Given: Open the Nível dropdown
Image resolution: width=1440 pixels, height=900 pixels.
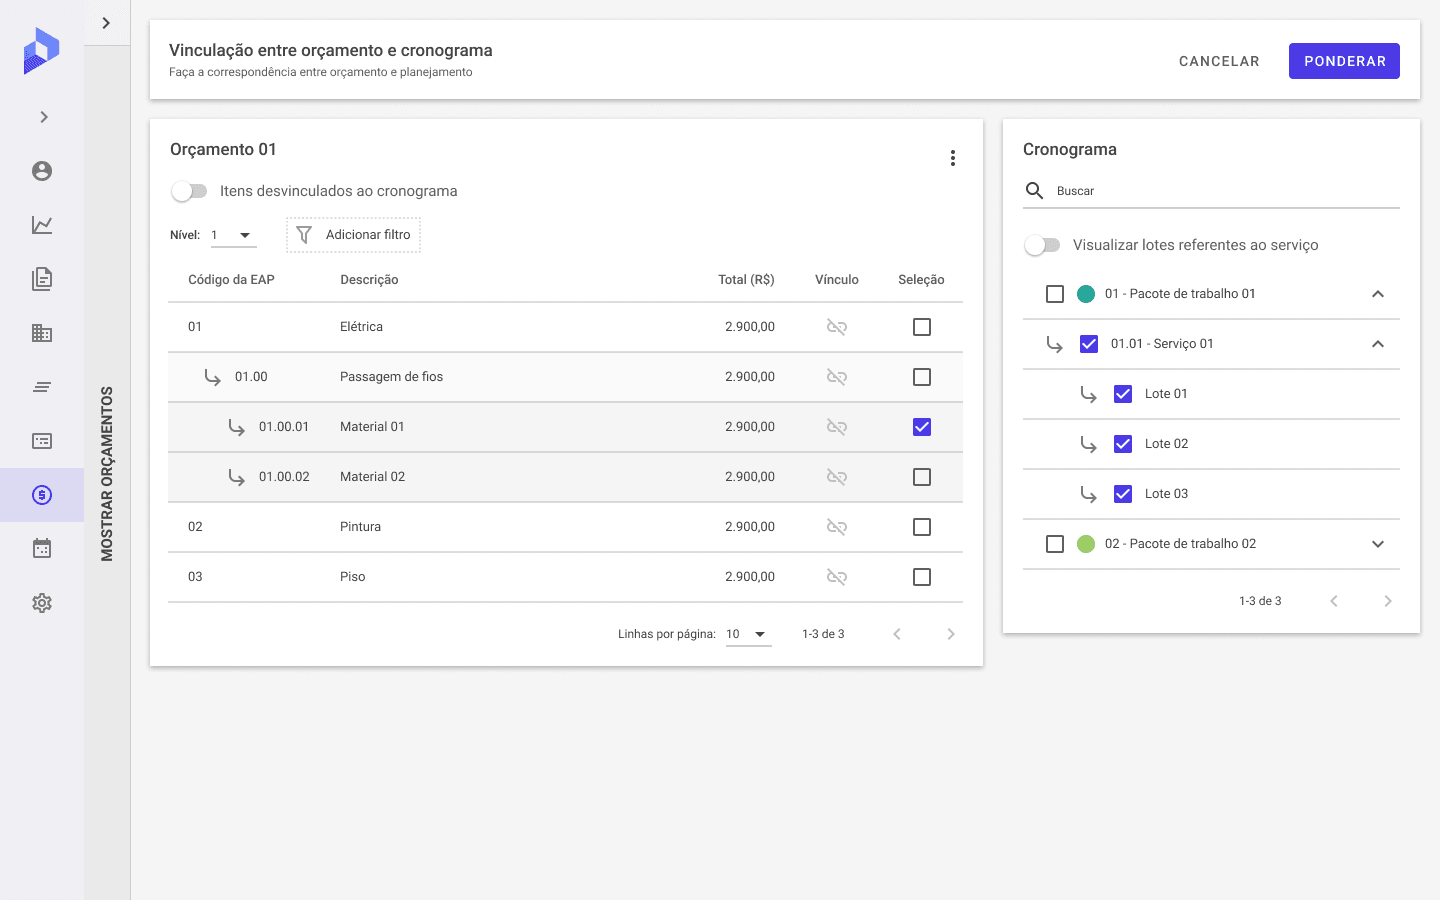Looking at the screenshot, I should 234,235.
